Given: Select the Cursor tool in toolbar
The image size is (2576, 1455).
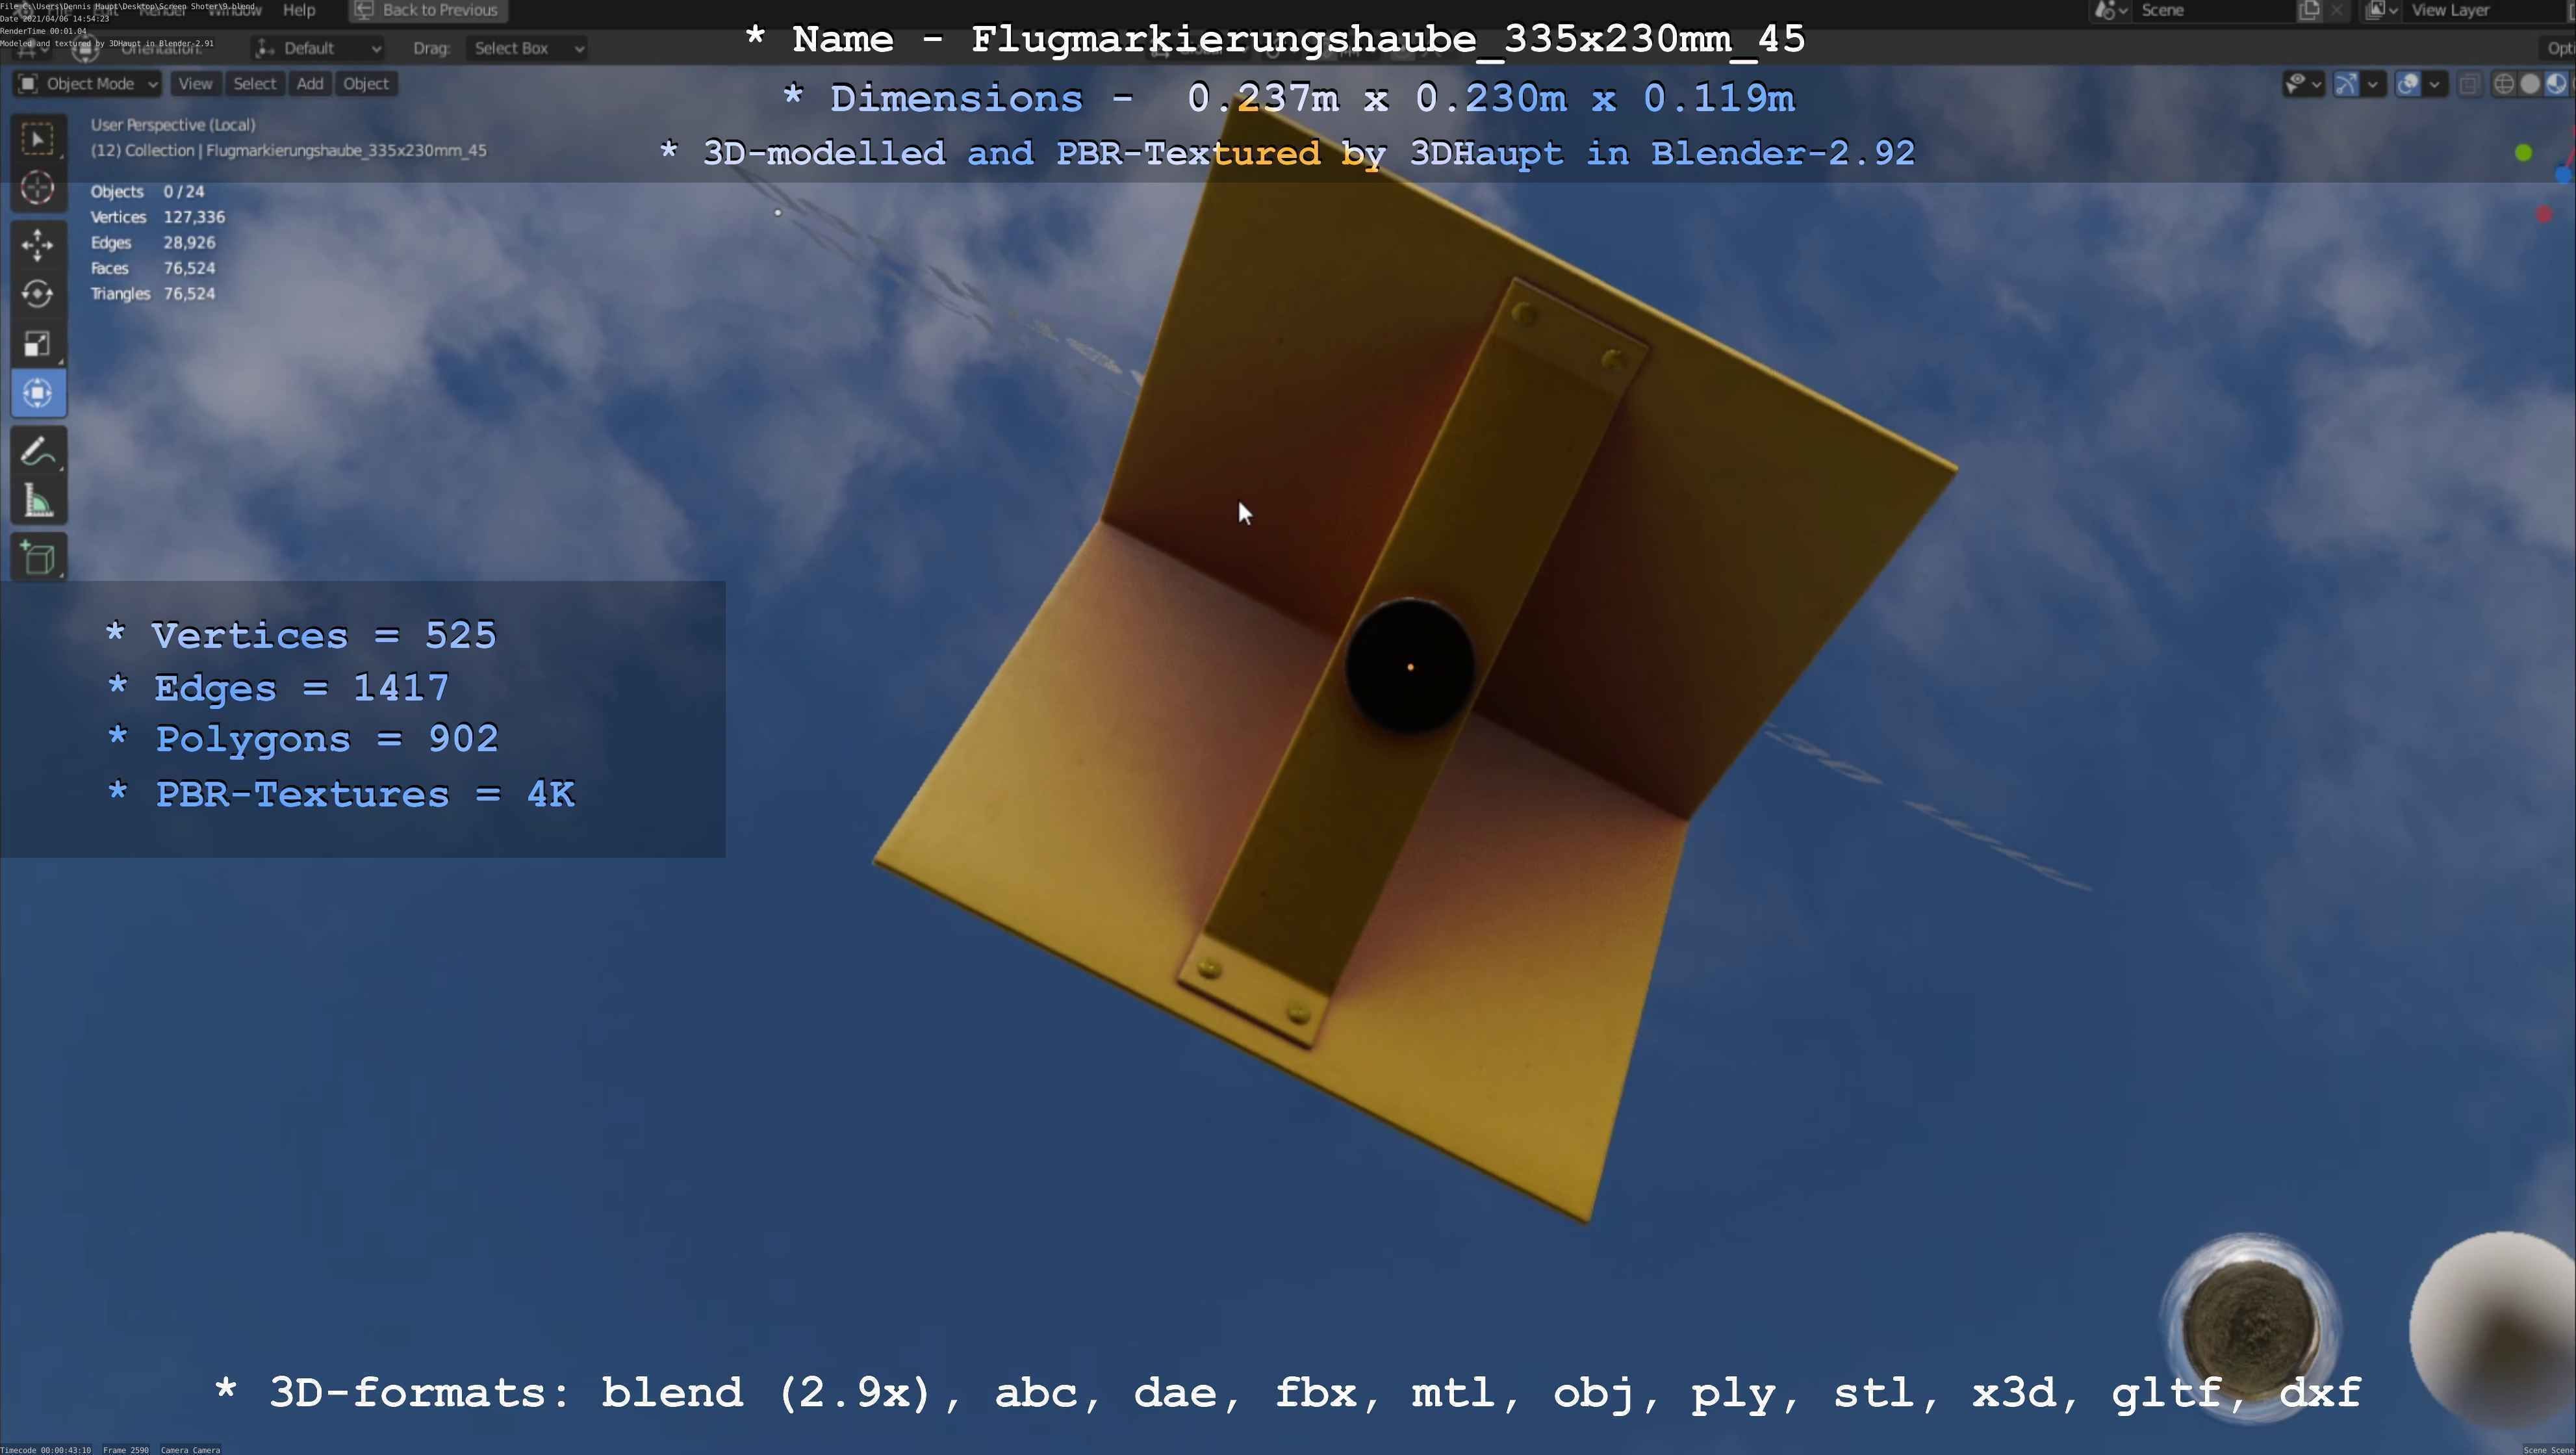Looking at the screenshot, I should (38, 188).
